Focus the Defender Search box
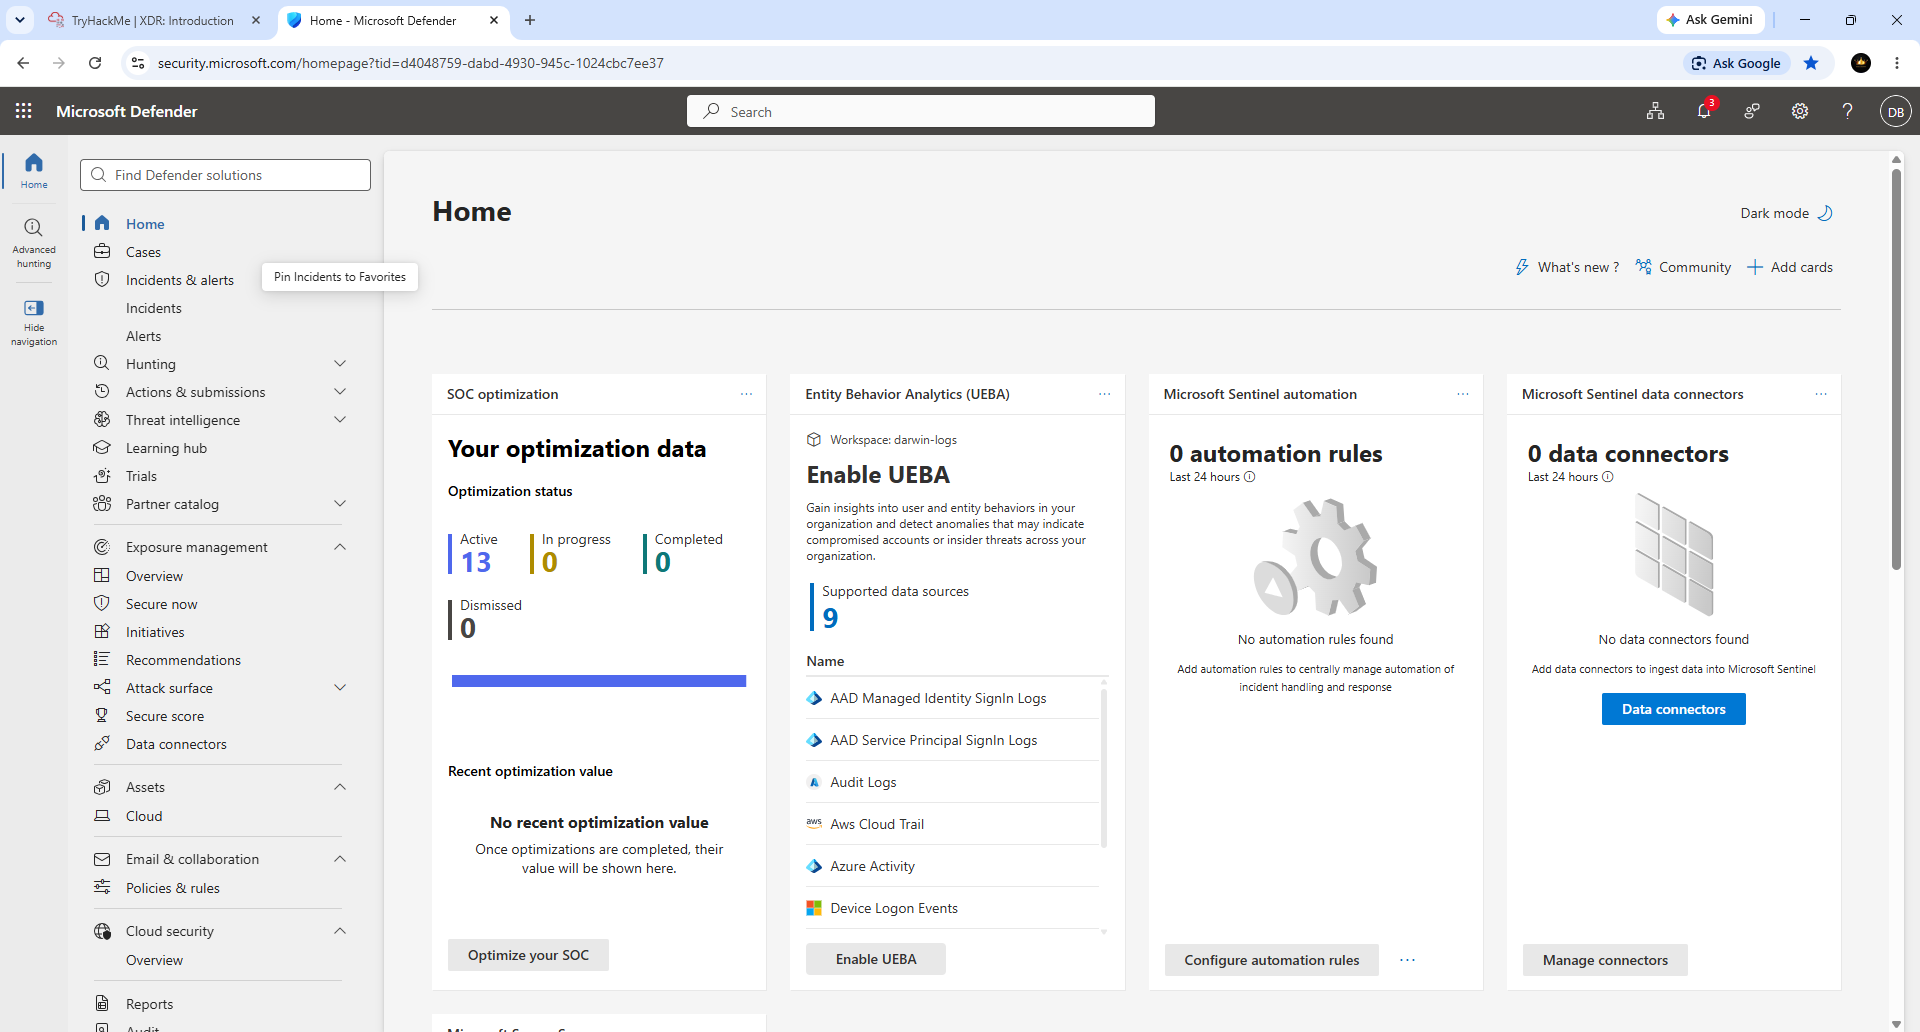The image size is (1920, 1032). tap(921, 111)
